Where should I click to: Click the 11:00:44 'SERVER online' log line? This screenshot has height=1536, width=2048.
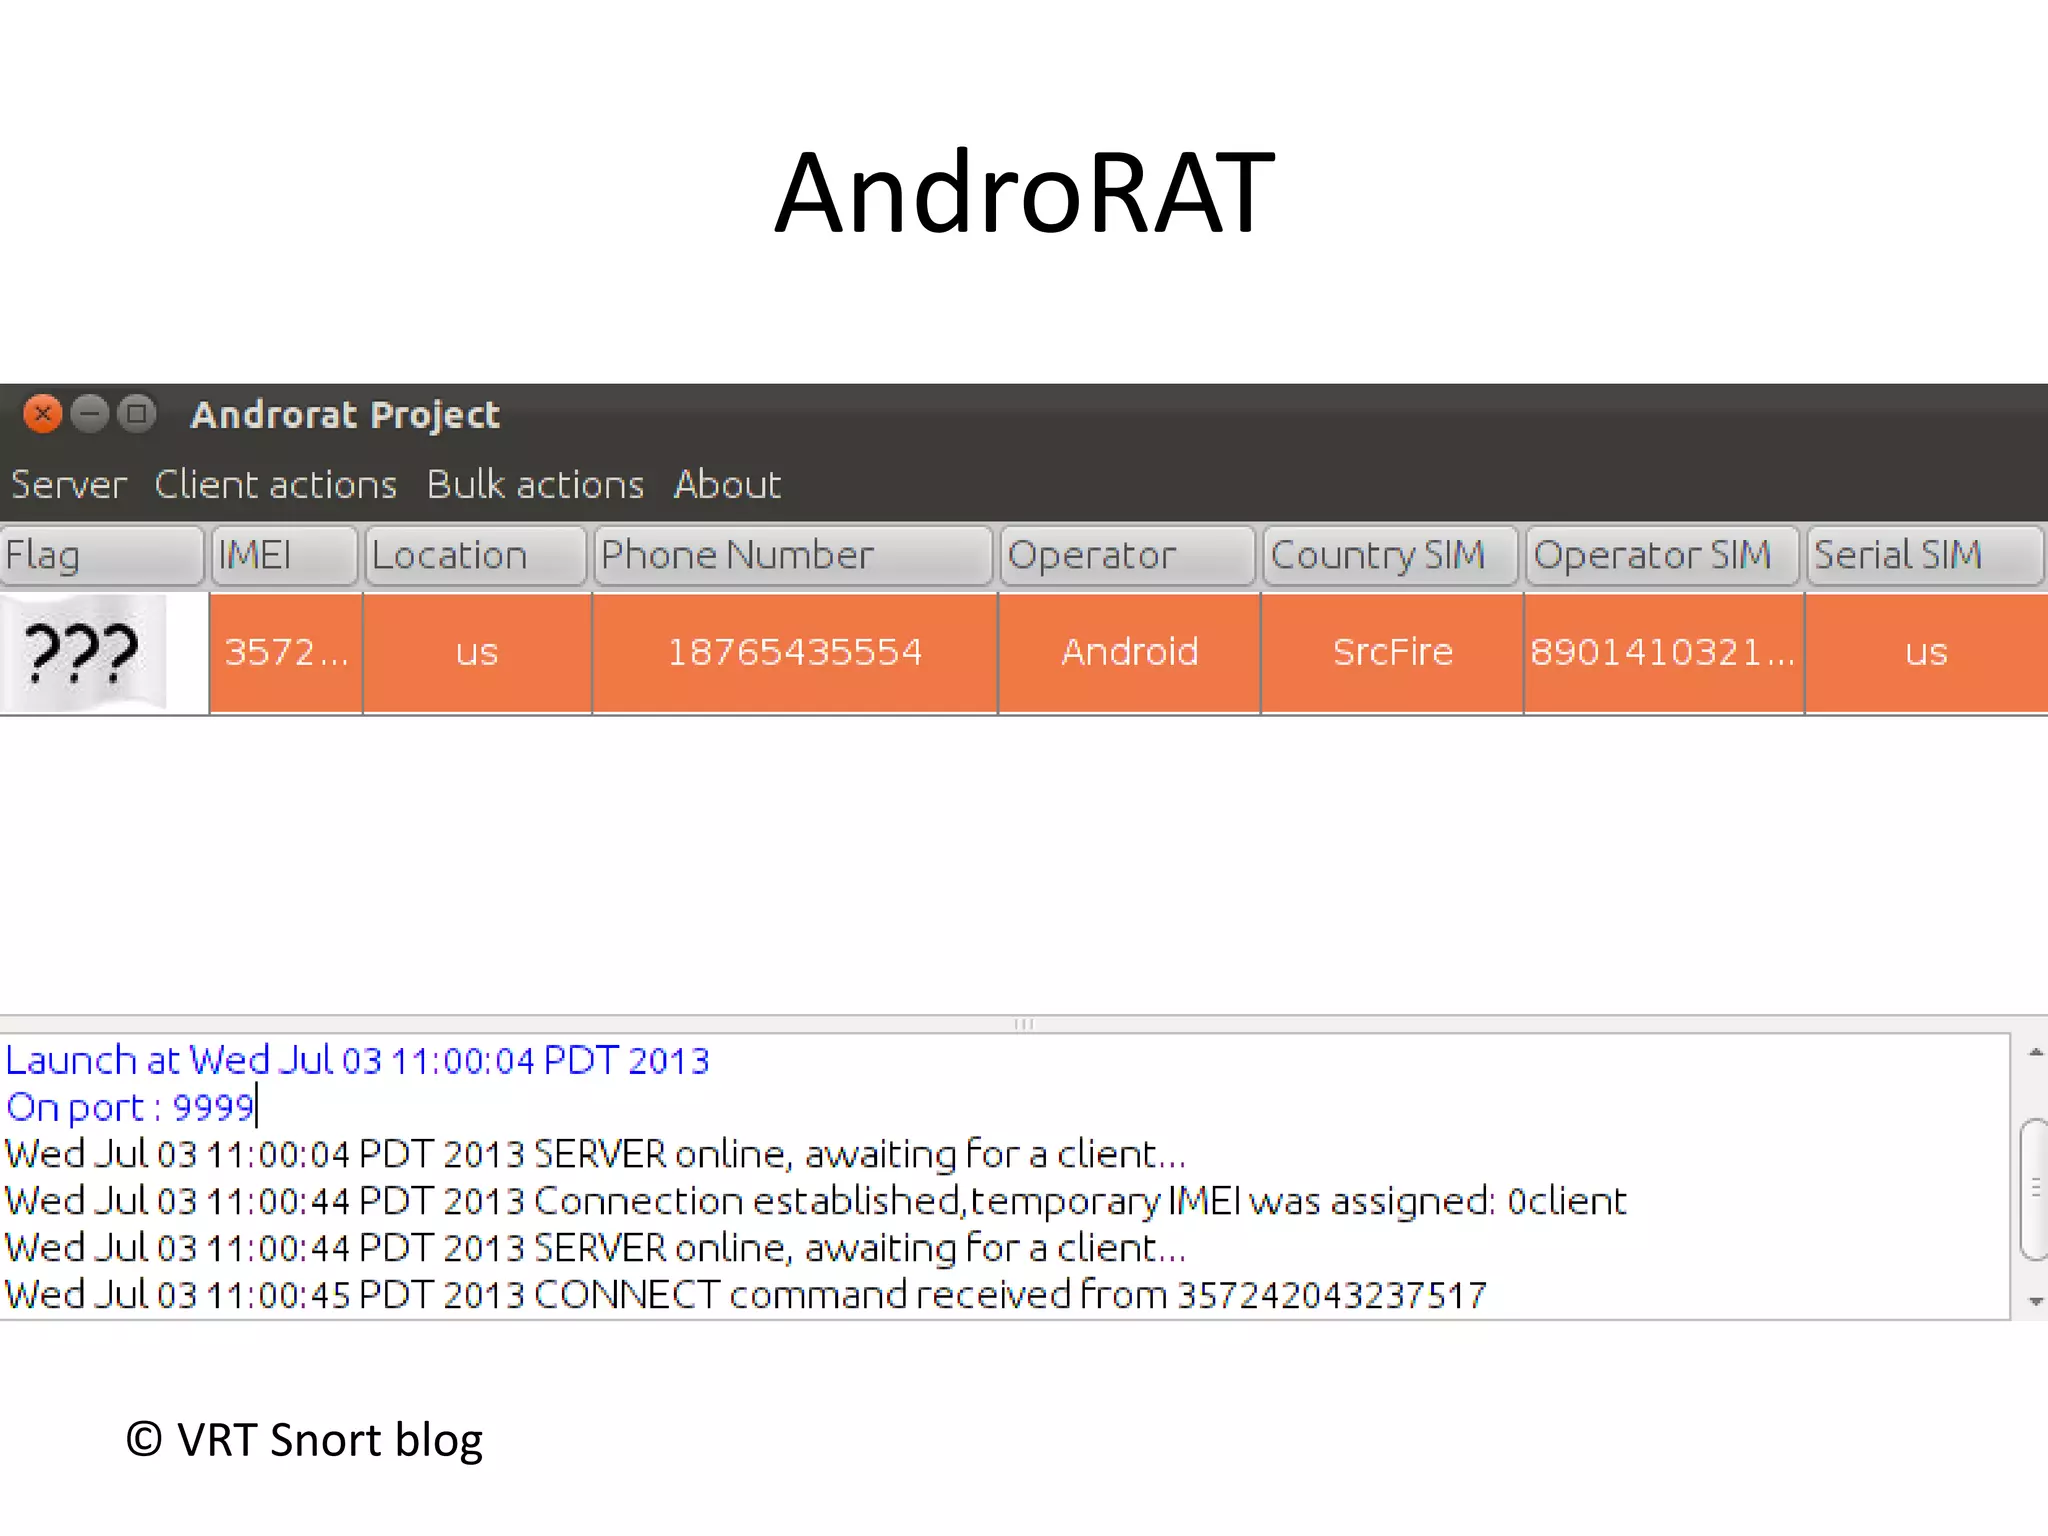(x=595, y=1248)
